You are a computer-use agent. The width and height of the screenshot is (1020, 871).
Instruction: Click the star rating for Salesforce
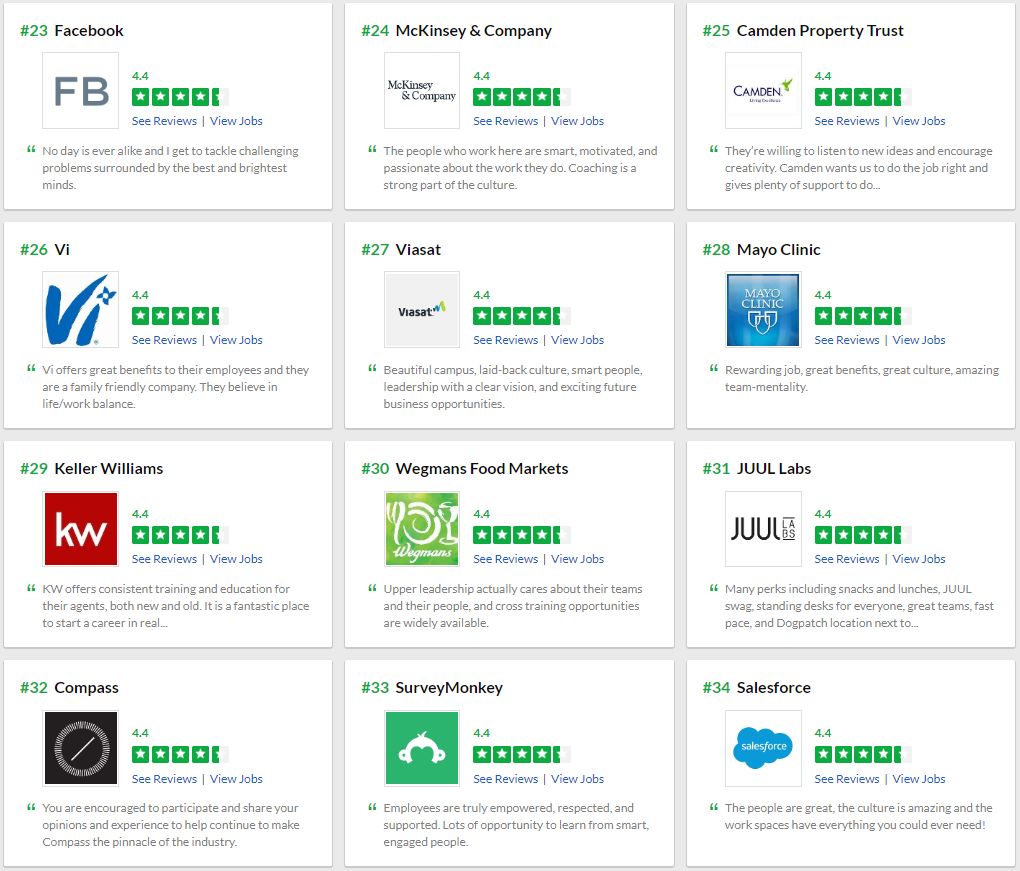[x=863, y=755]
